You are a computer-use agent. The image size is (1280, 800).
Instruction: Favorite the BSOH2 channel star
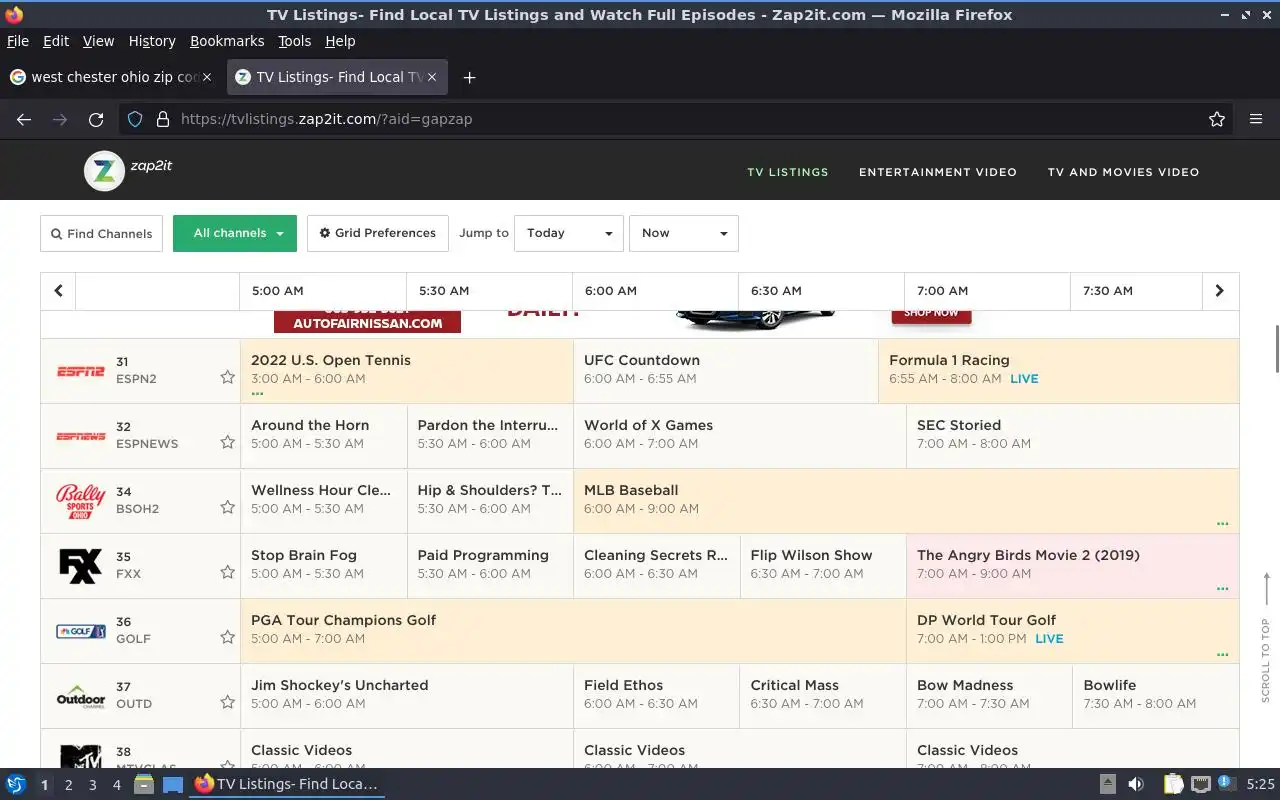click(227, 507)
